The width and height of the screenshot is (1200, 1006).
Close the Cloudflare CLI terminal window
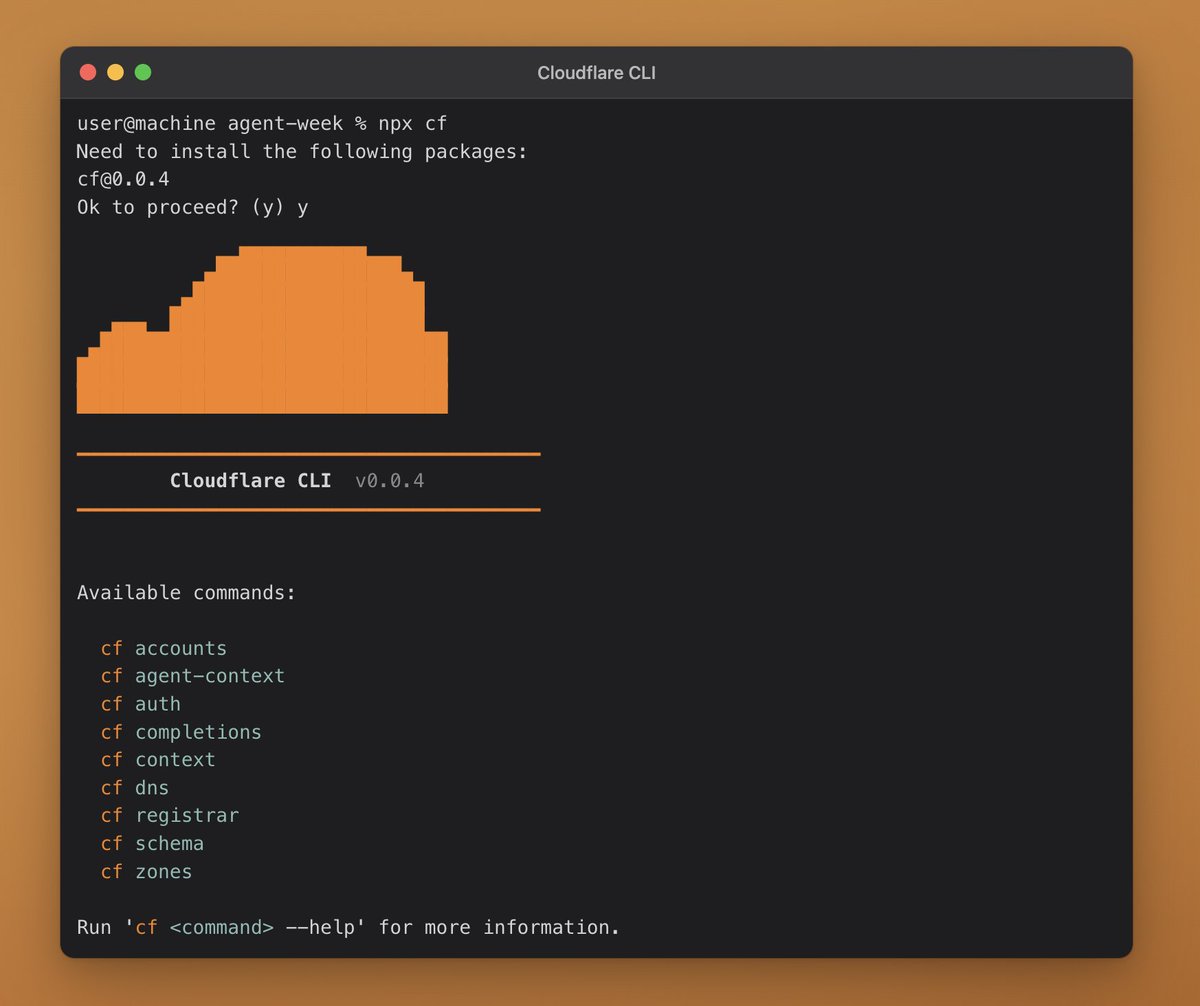88,72
